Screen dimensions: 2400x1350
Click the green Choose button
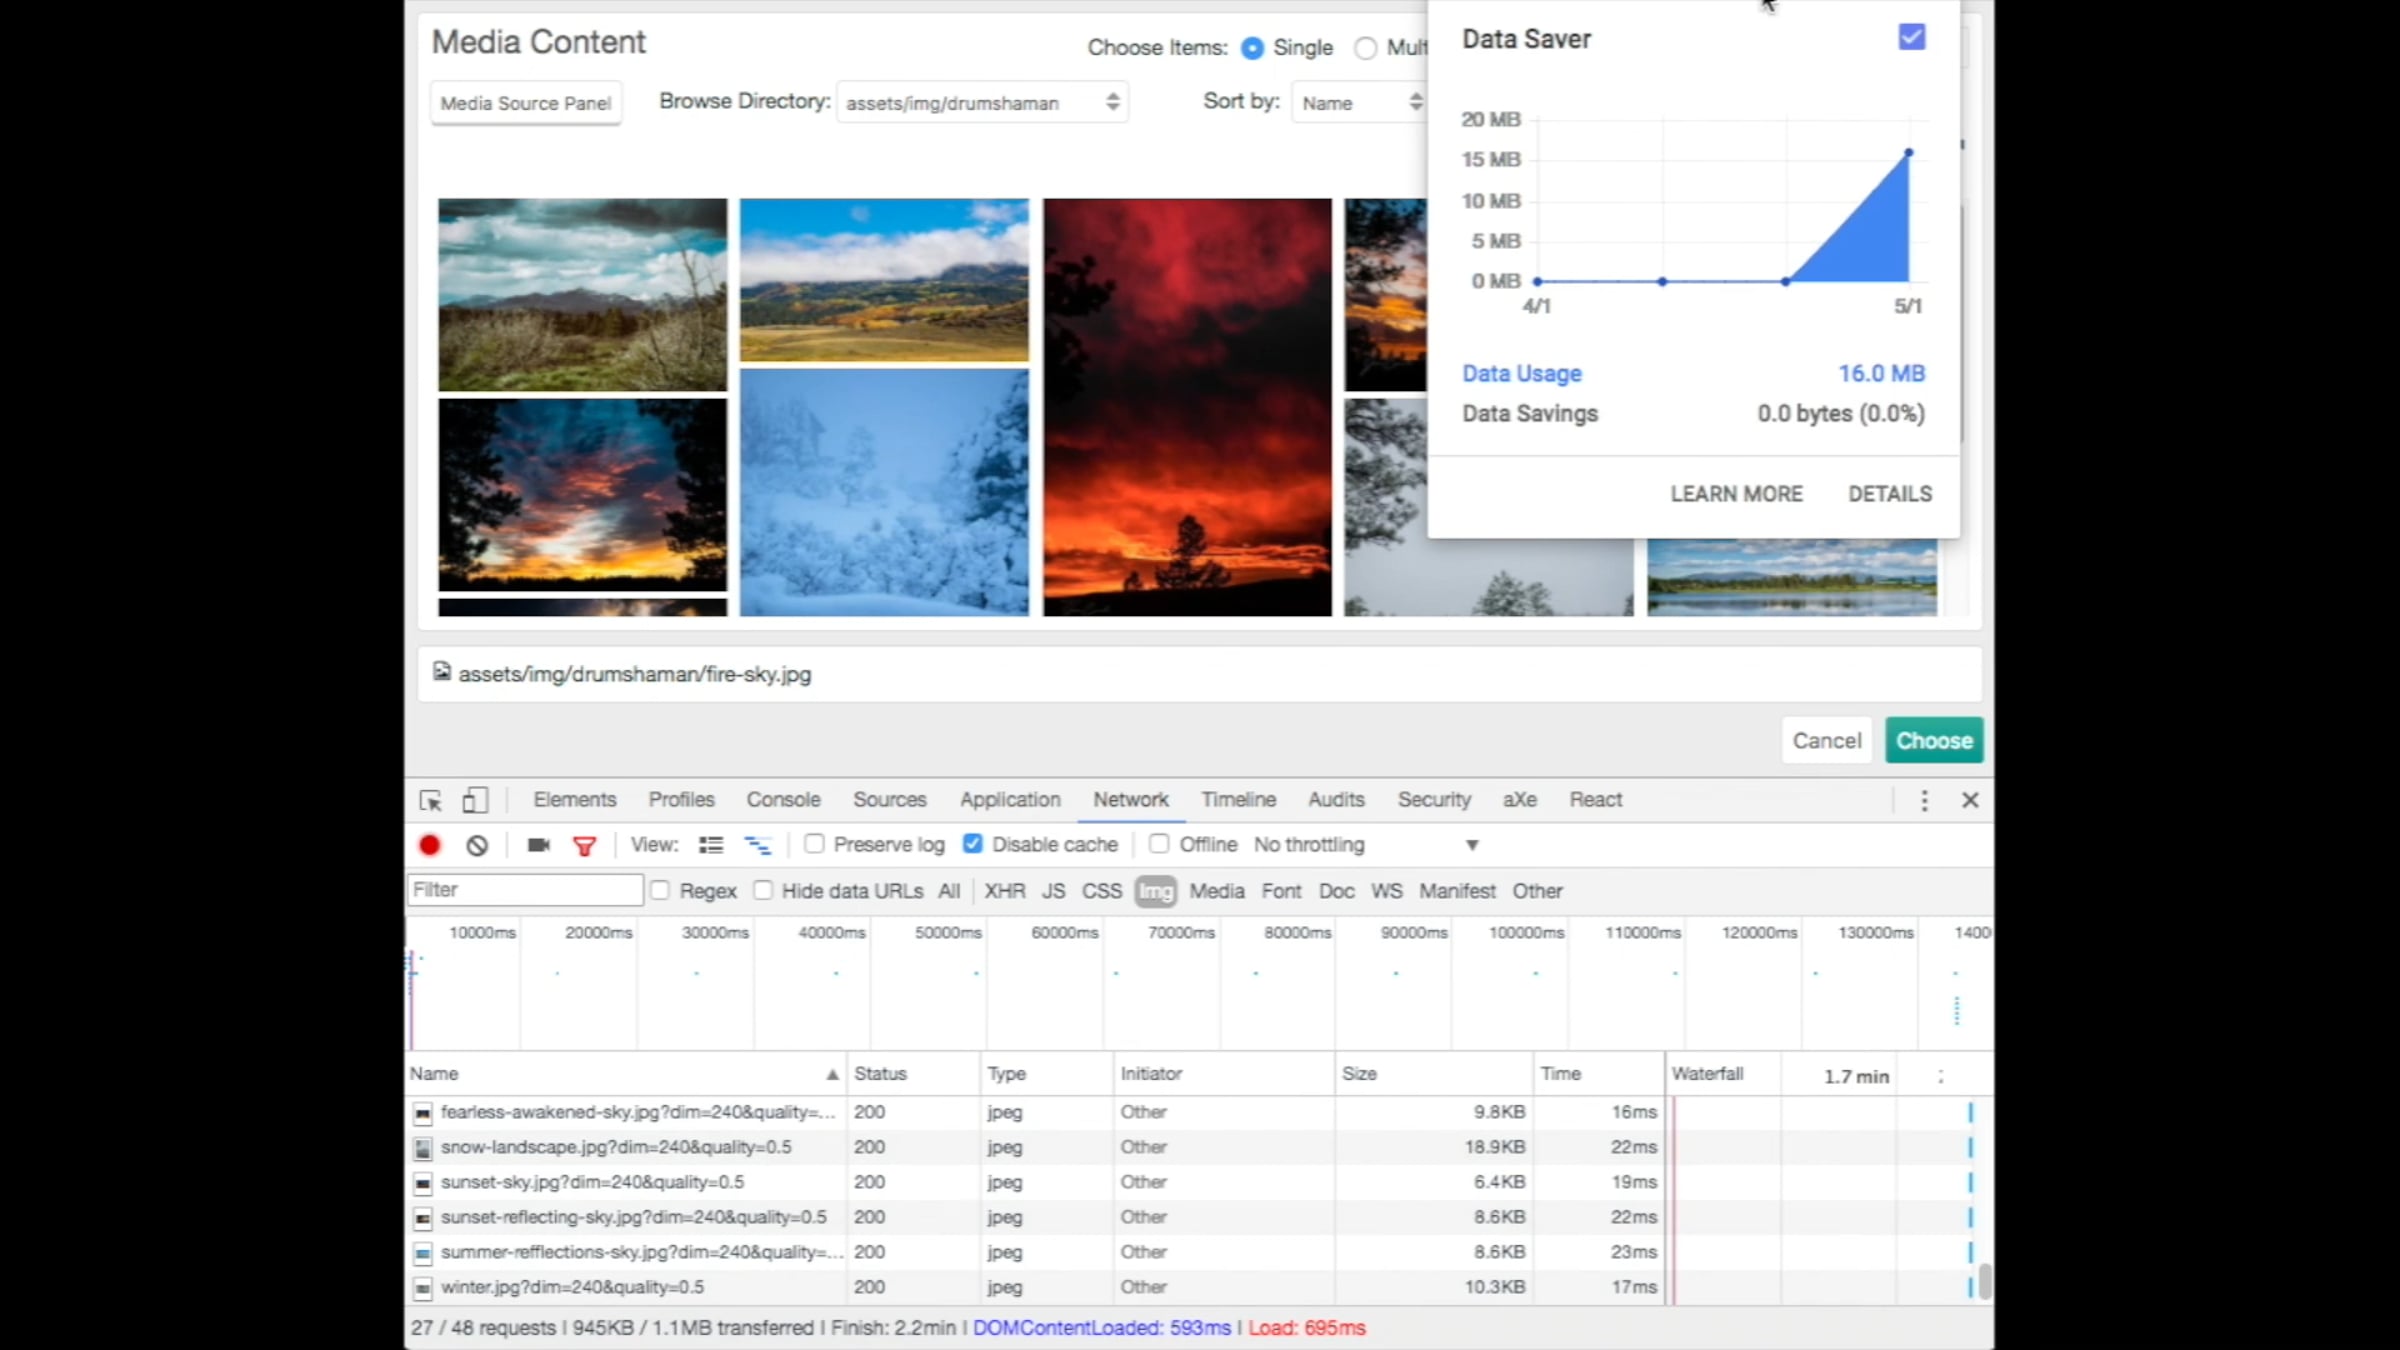(1934, 741)
